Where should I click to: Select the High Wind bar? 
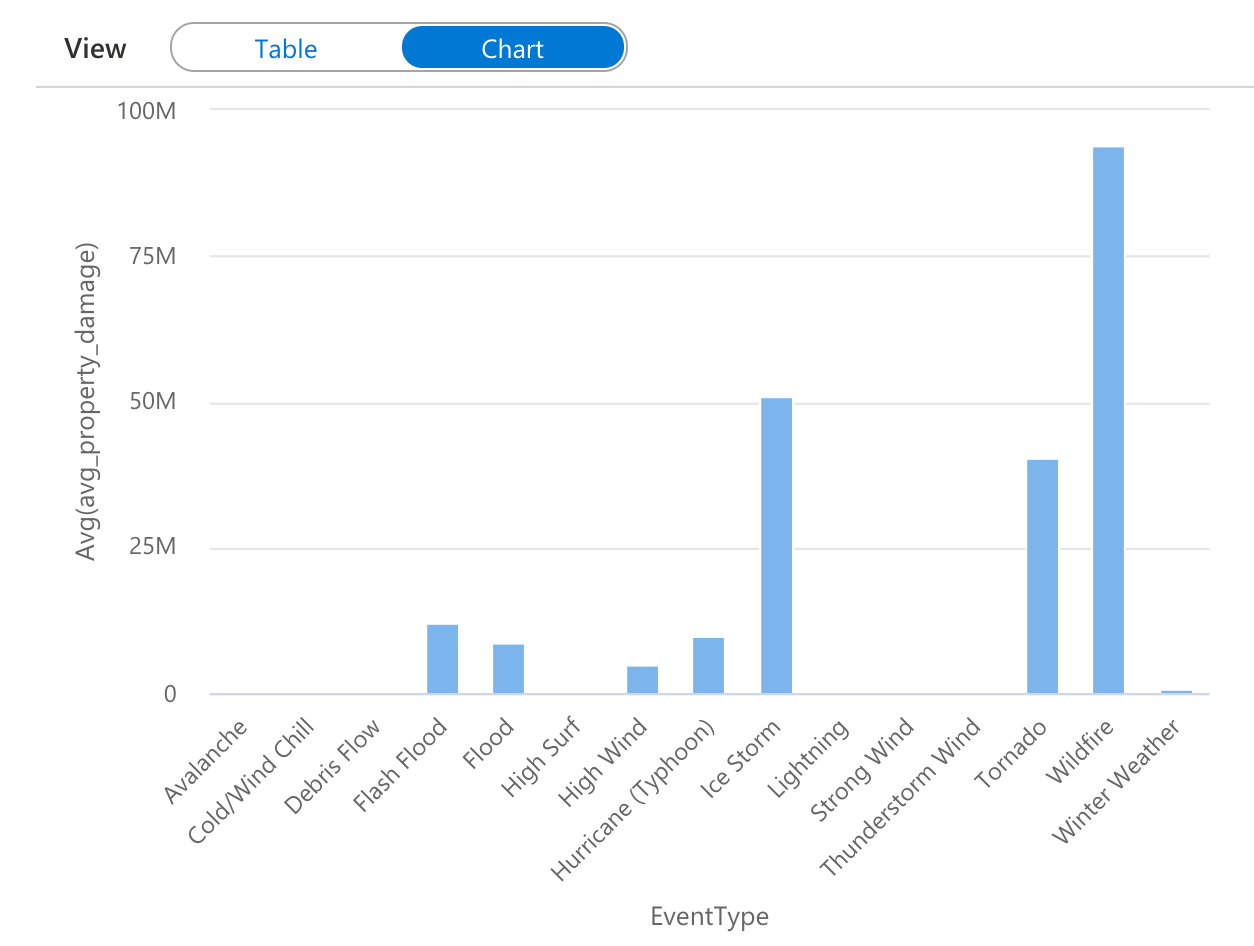pyautogui.click(x=642, y=679)
